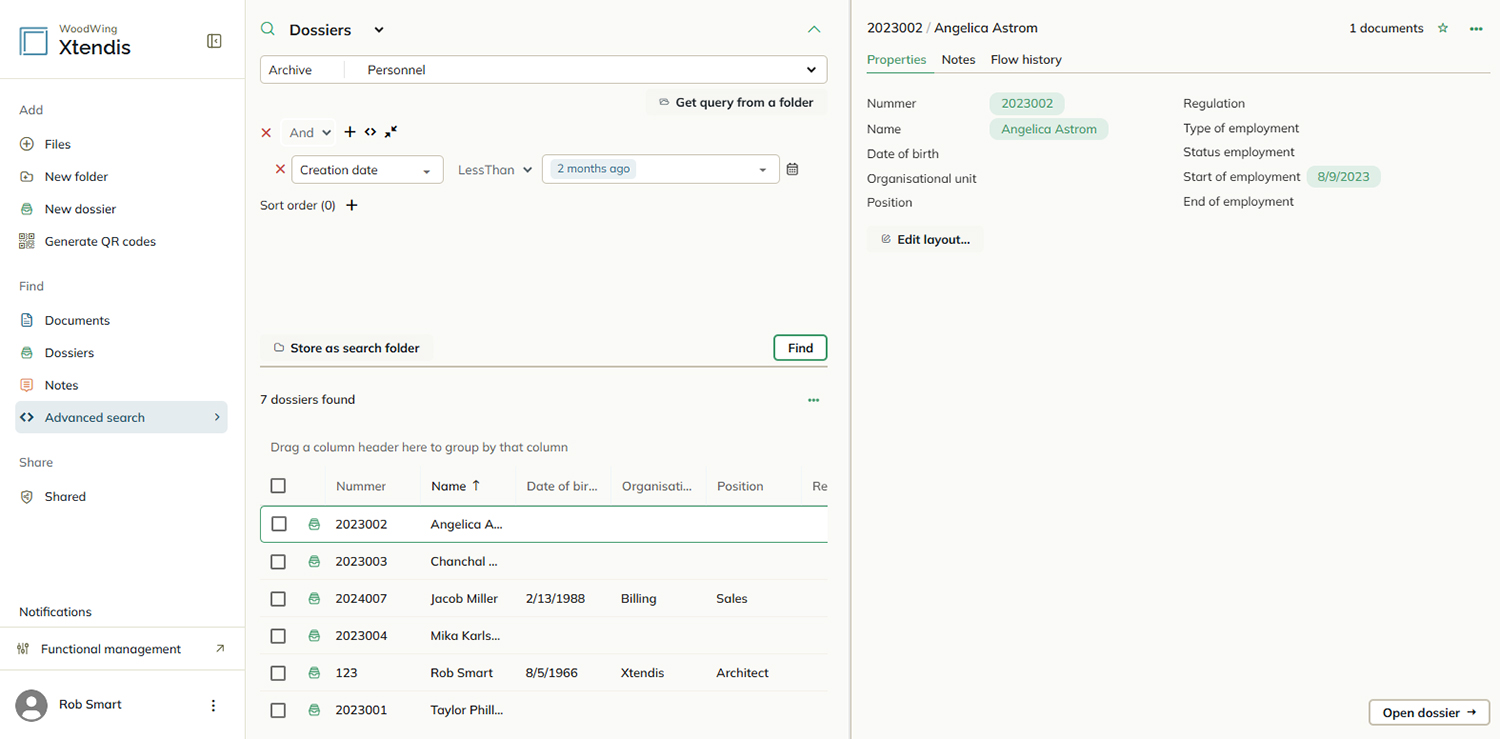Screen dimensions: 1500x739
Task: Mark dossier as favorite with star icon
Action: coord(1443,29)
